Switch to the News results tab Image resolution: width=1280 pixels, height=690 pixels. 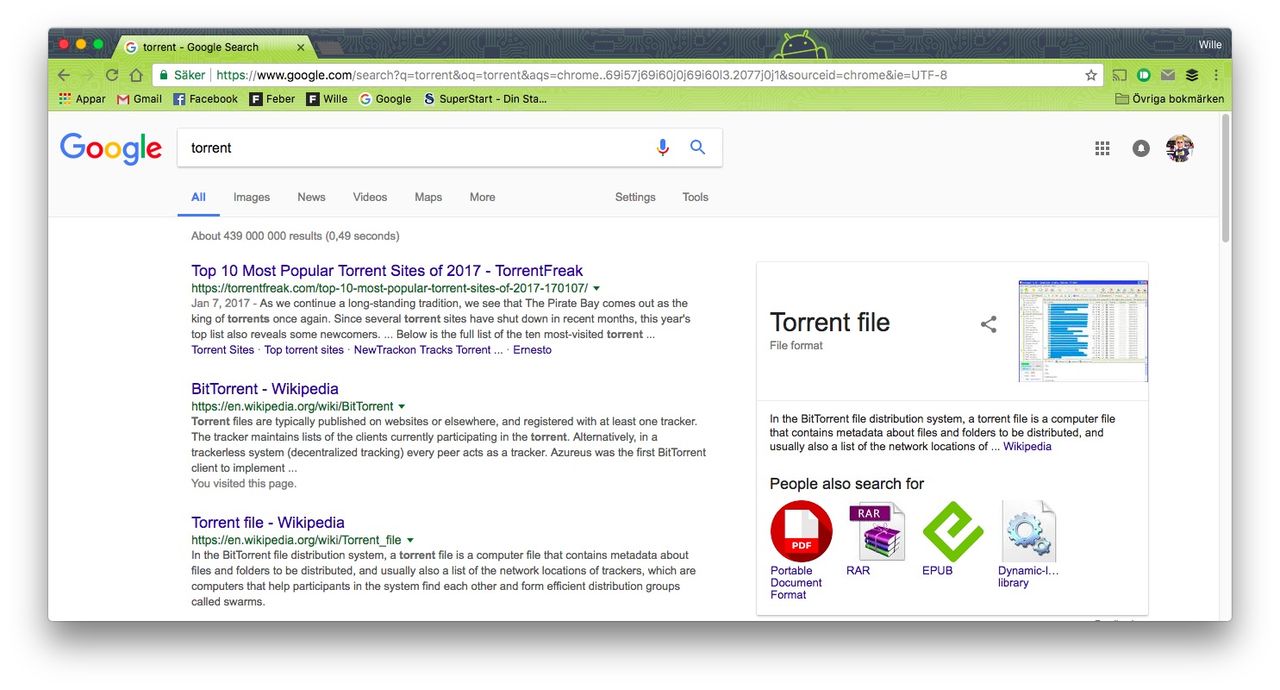point(311,197)
